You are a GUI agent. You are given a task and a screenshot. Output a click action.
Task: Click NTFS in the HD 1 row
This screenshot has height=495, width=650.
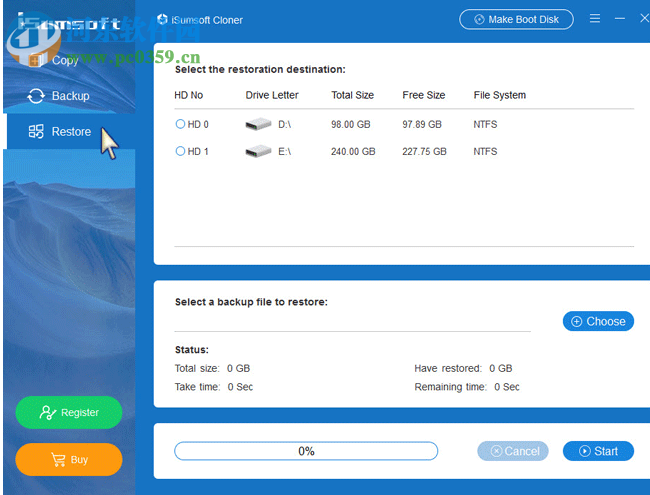(485, 152)
